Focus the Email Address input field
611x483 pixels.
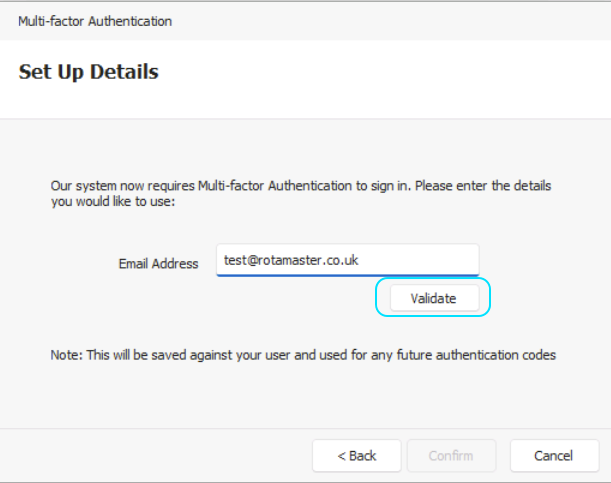click(x=348, y=260)
